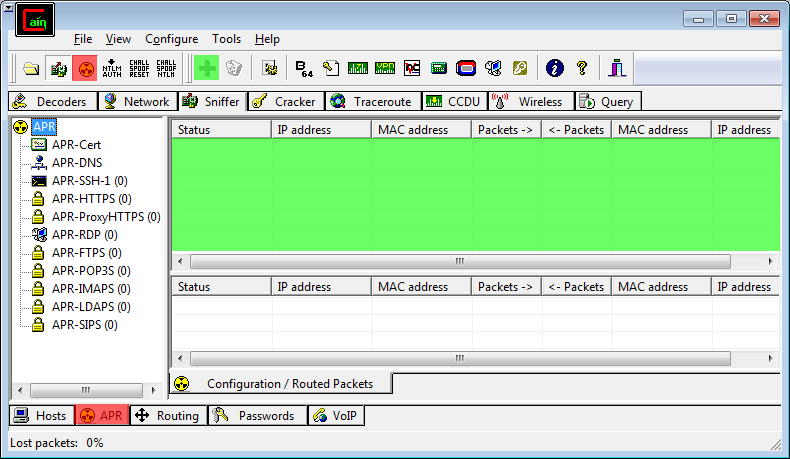
Task: Toggle the Start/Stop Sniffer toolbar button
Action: click(58, 68)
